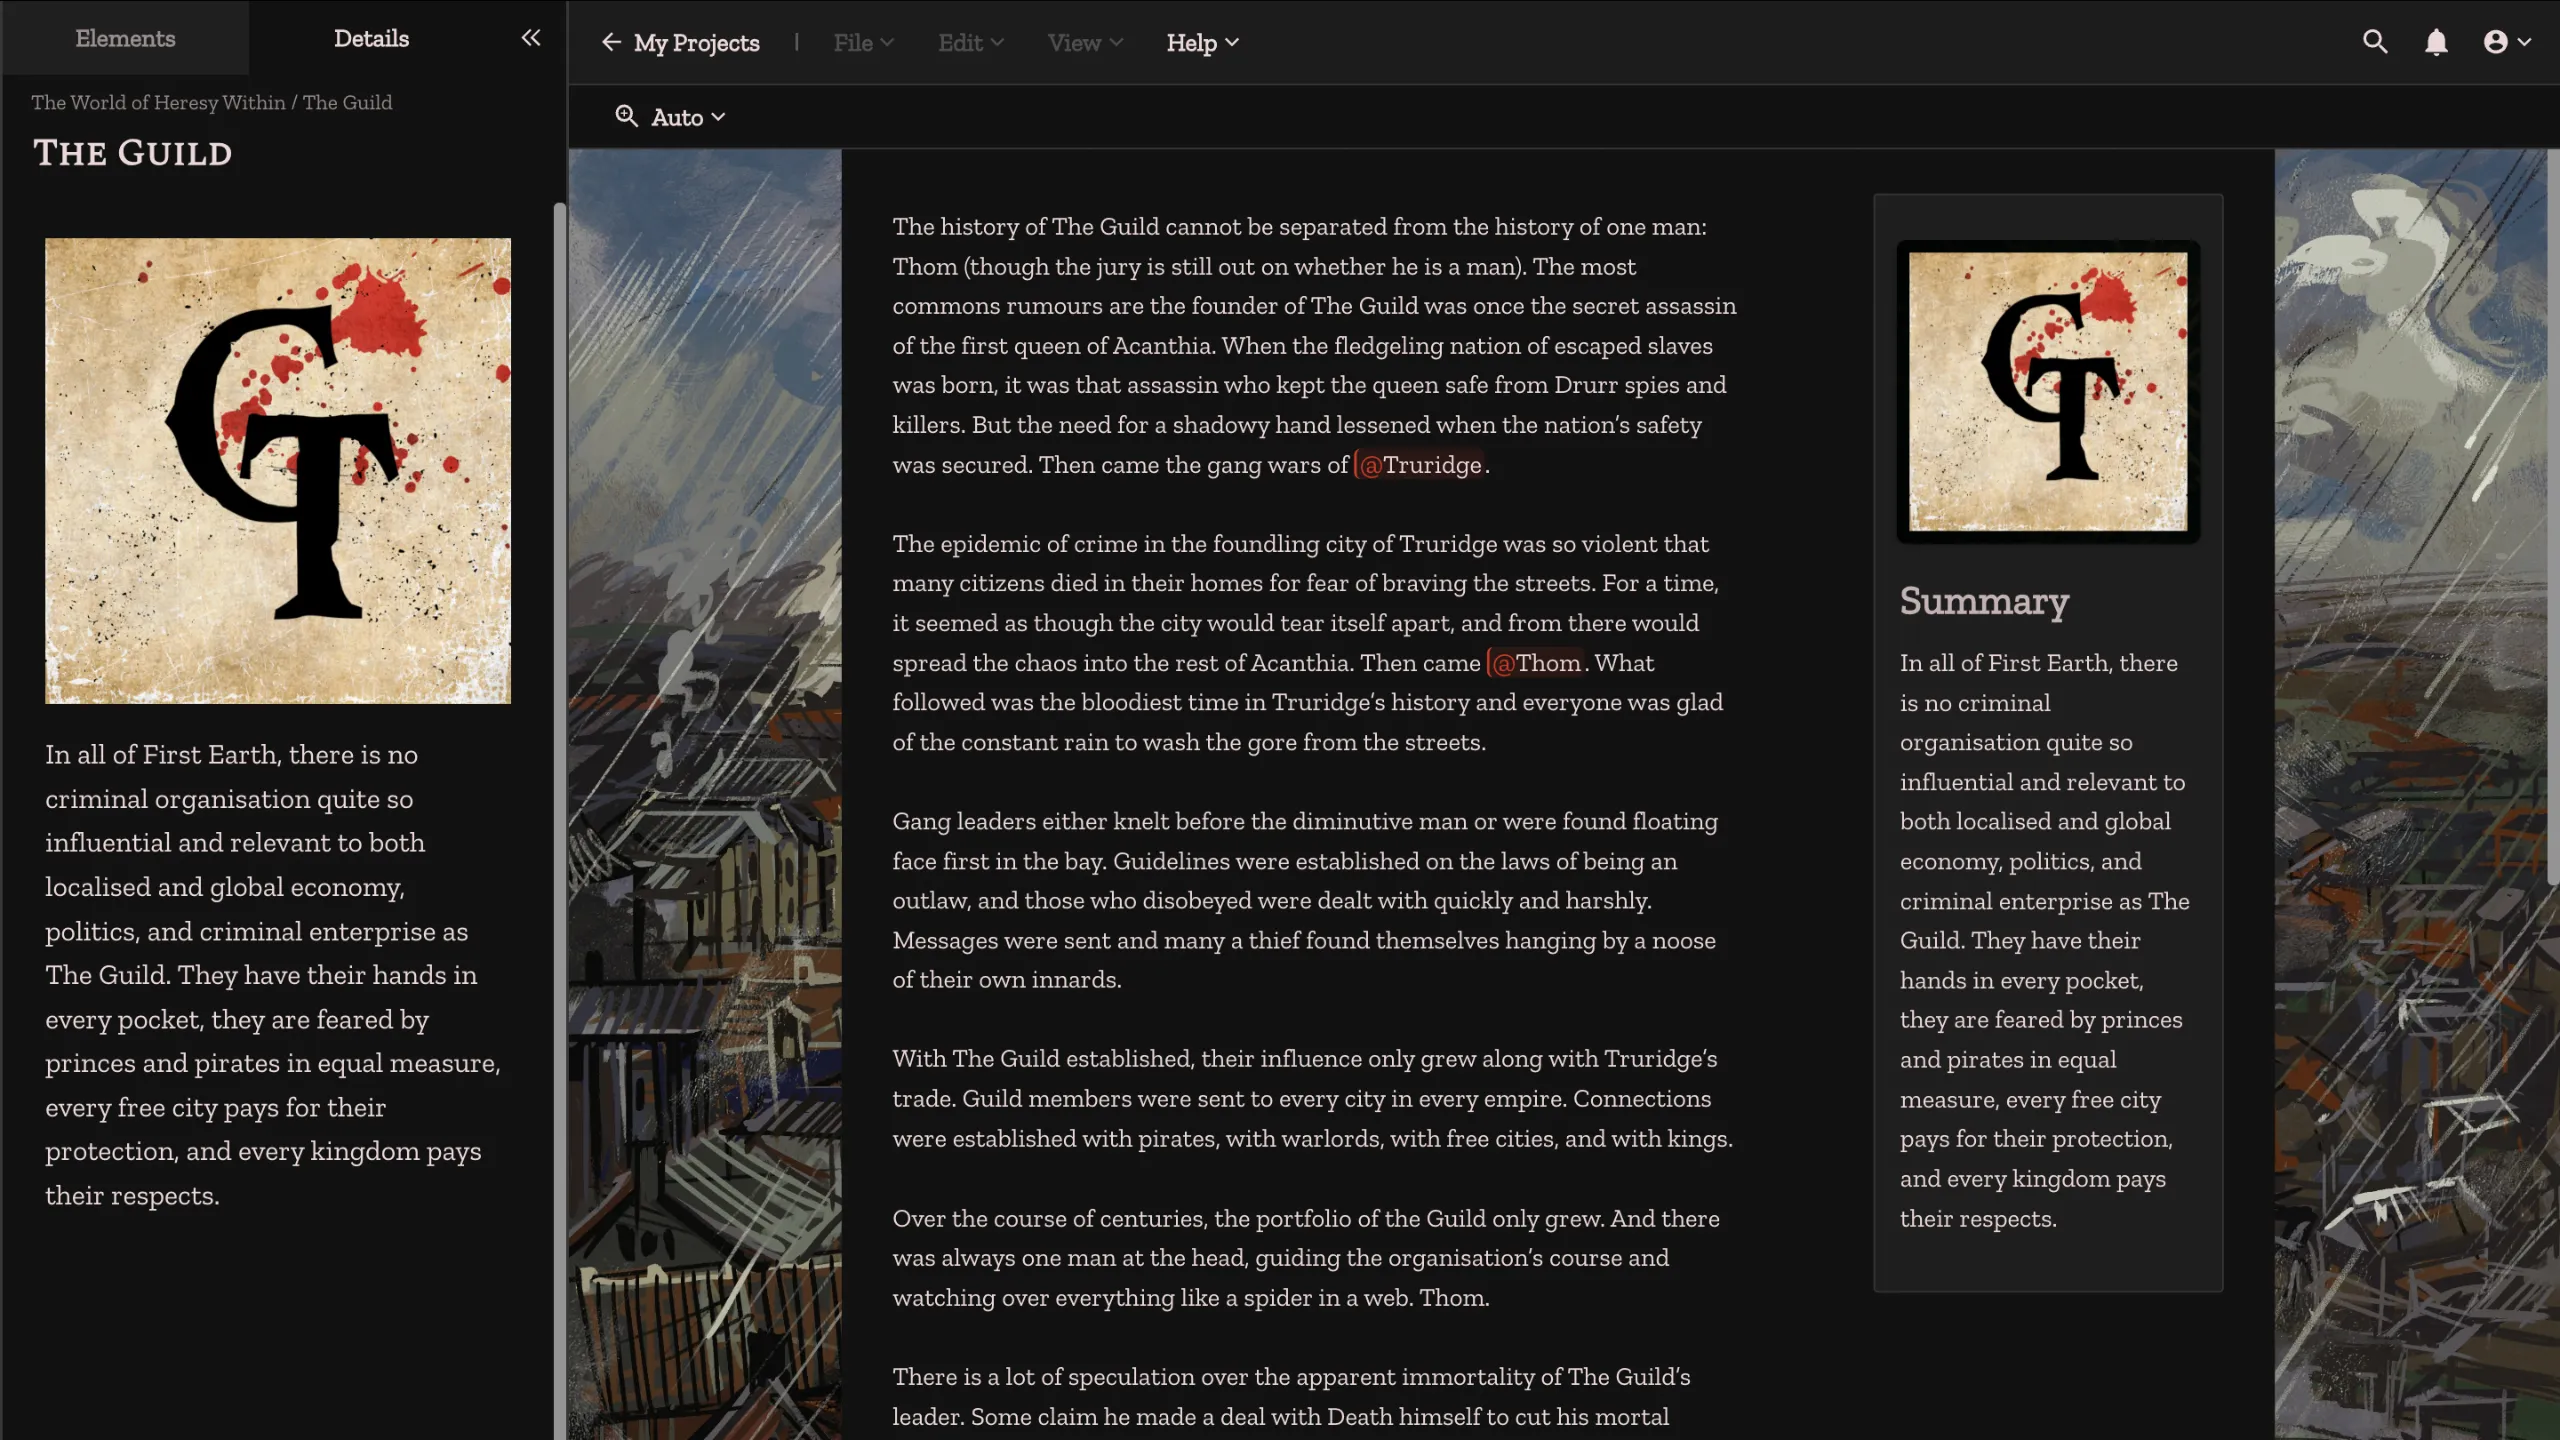Viewport: 2560px width, 1440px height.
Task: Open the Edit menu
Action: [970, 43]
